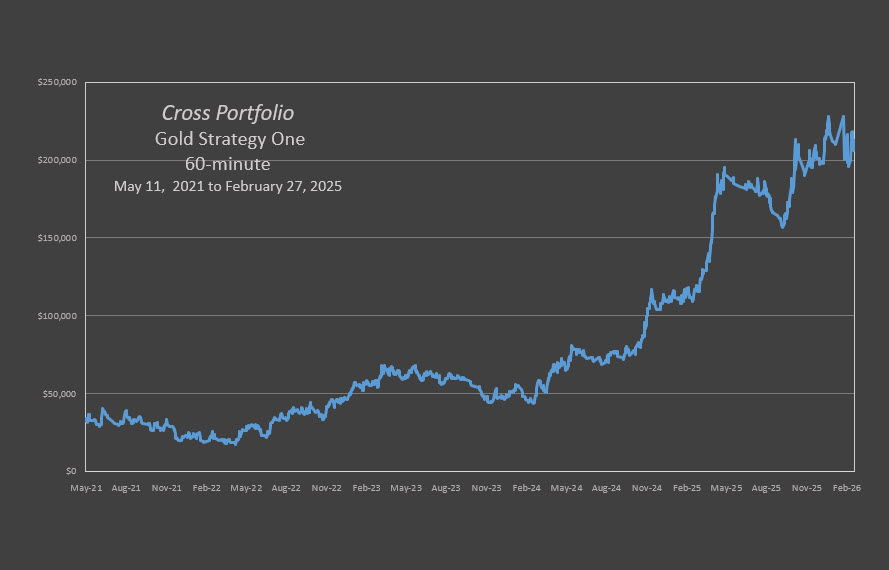Select the Aug-23 x-axis label
889x570 pixels.
pos(446,488)
